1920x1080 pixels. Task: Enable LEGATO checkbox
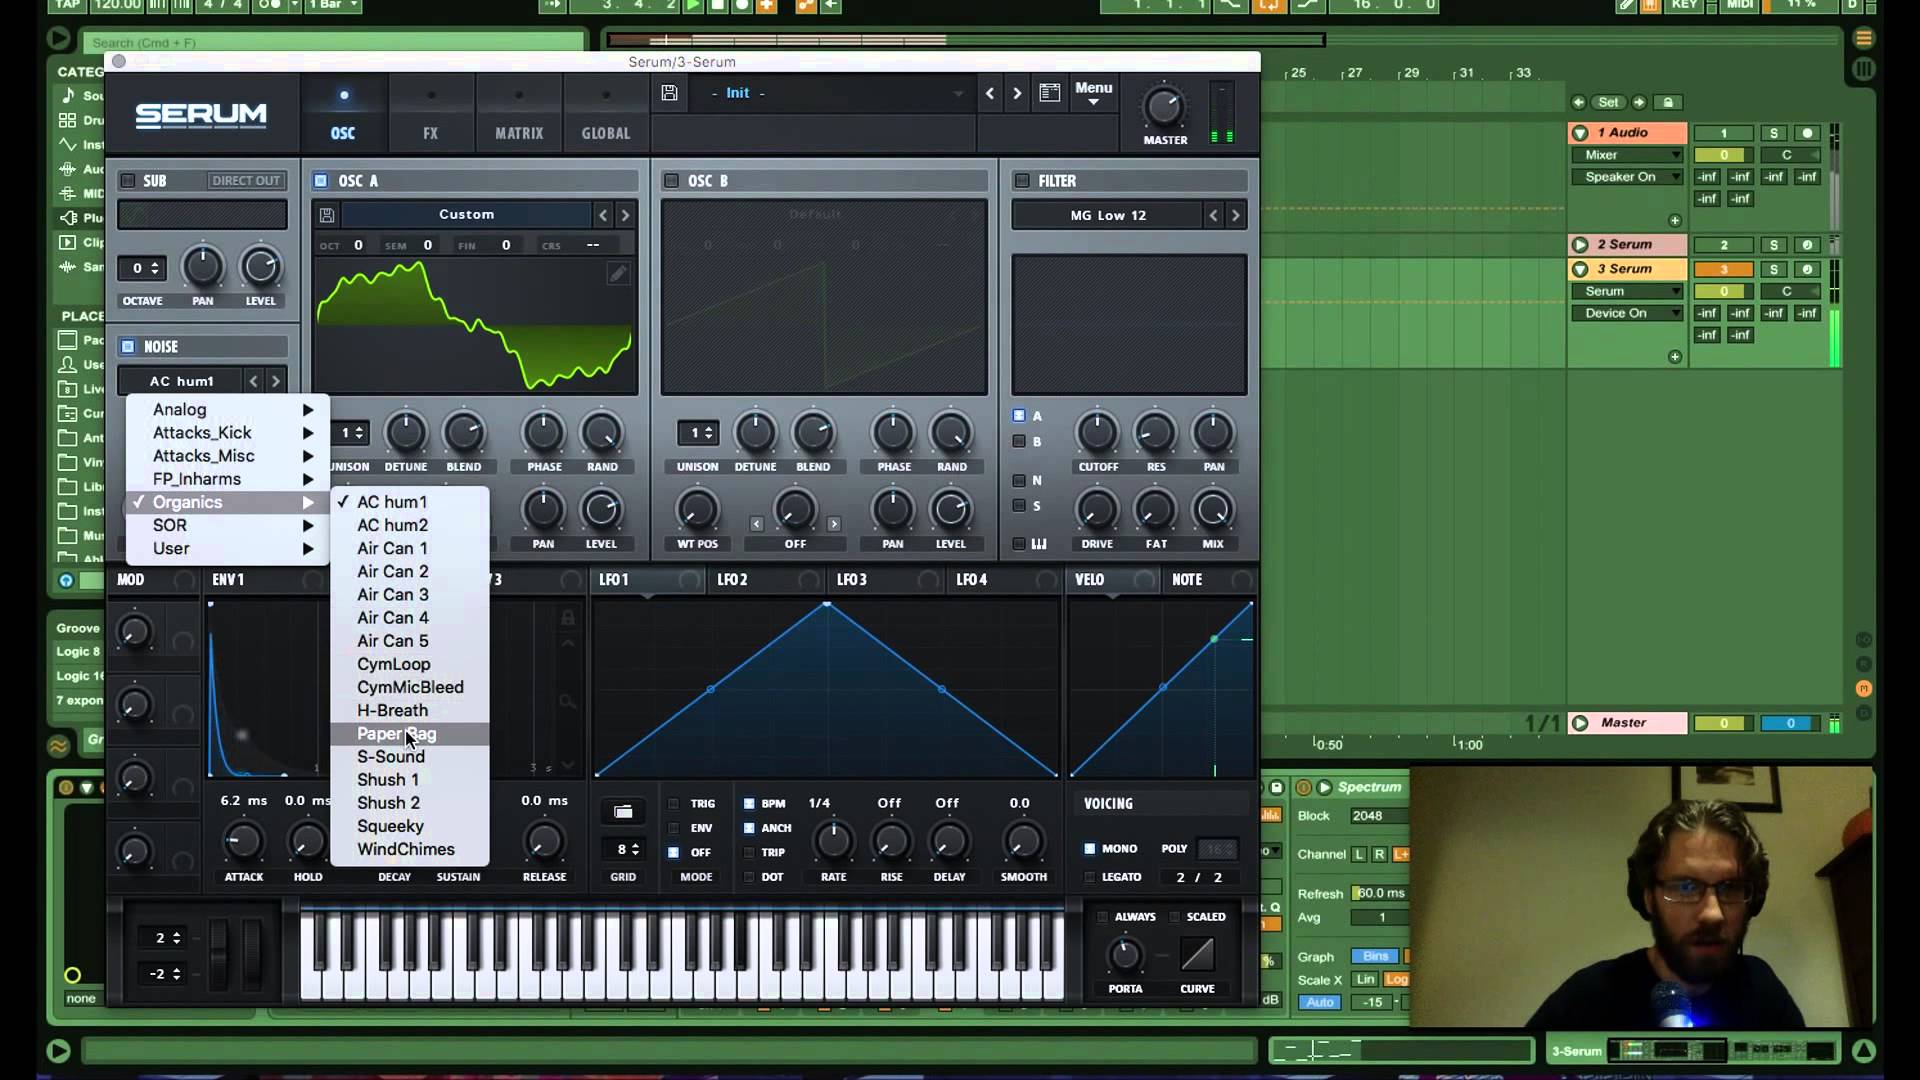(x=1090, y=877)
